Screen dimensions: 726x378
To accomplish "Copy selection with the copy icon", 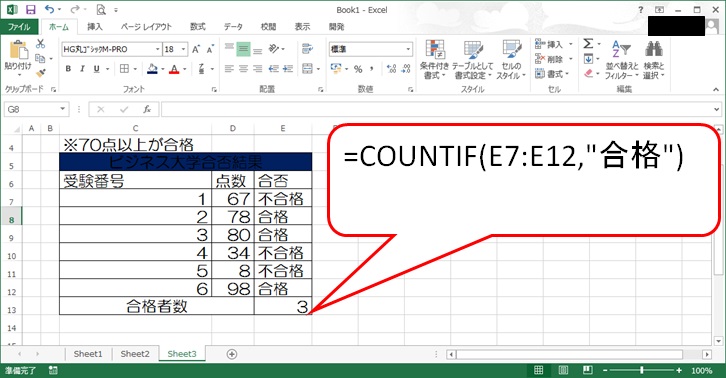I will point(41,58).
